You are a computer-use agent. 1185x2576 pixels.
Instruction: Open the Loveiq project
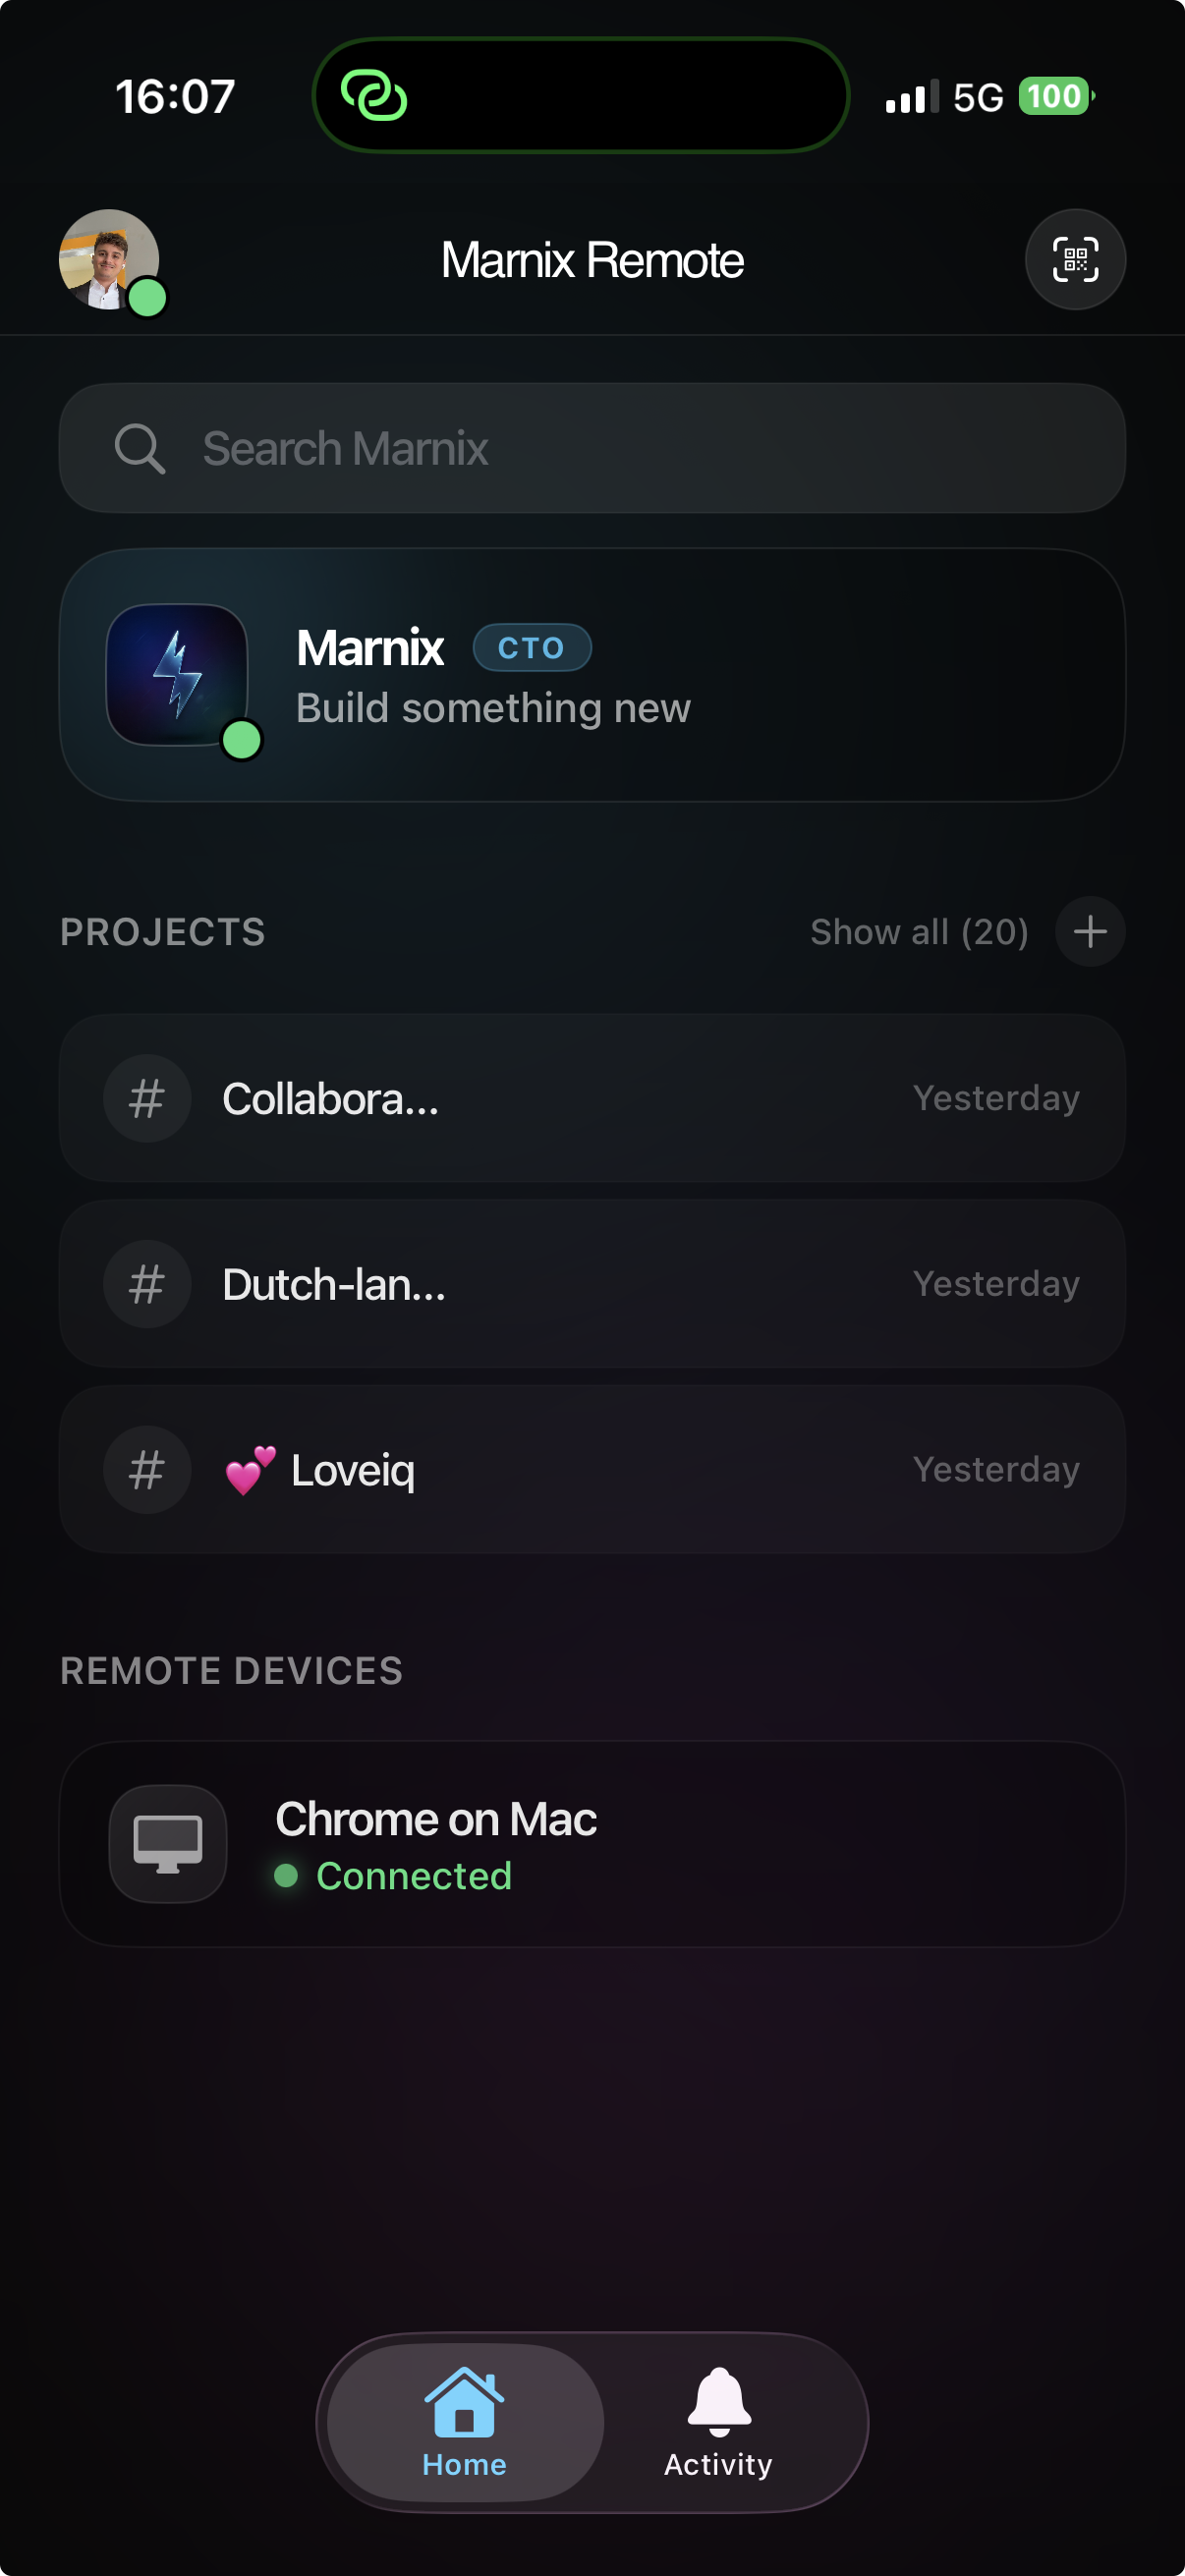[x=600, y=1470]
